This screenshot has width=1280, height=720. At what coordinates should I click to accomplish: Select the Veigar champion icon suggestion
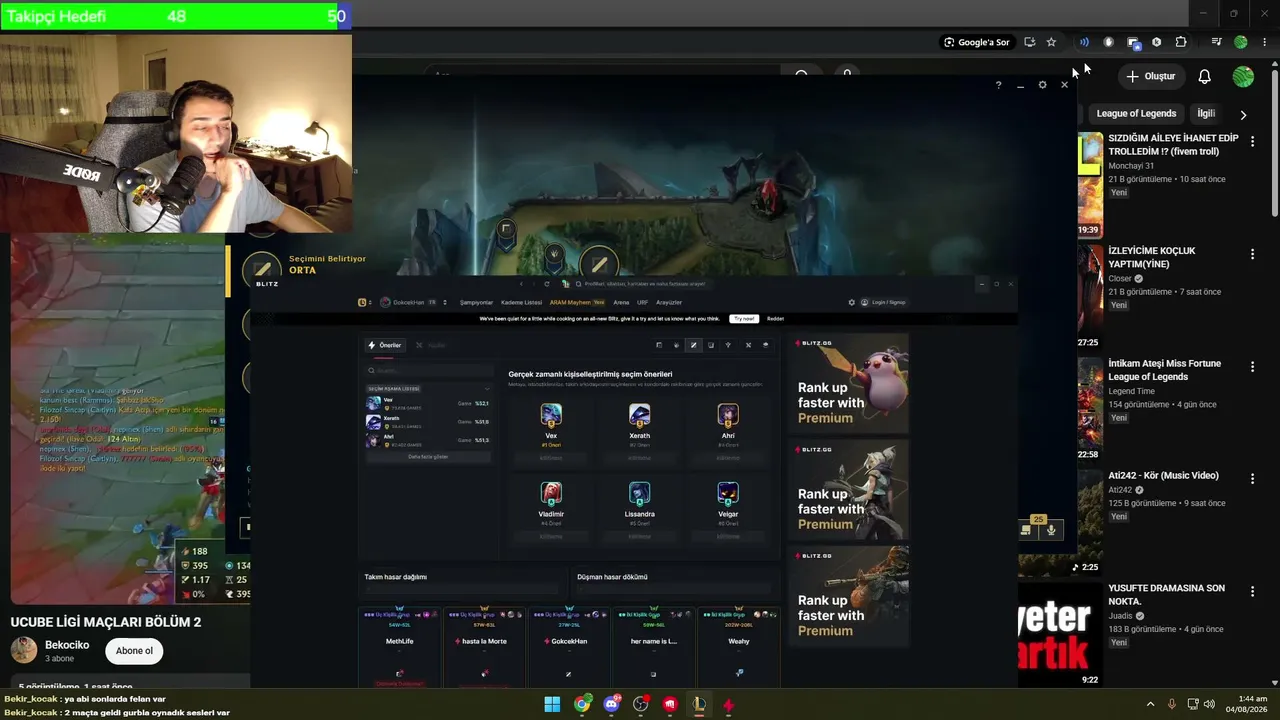coord(728,493)
